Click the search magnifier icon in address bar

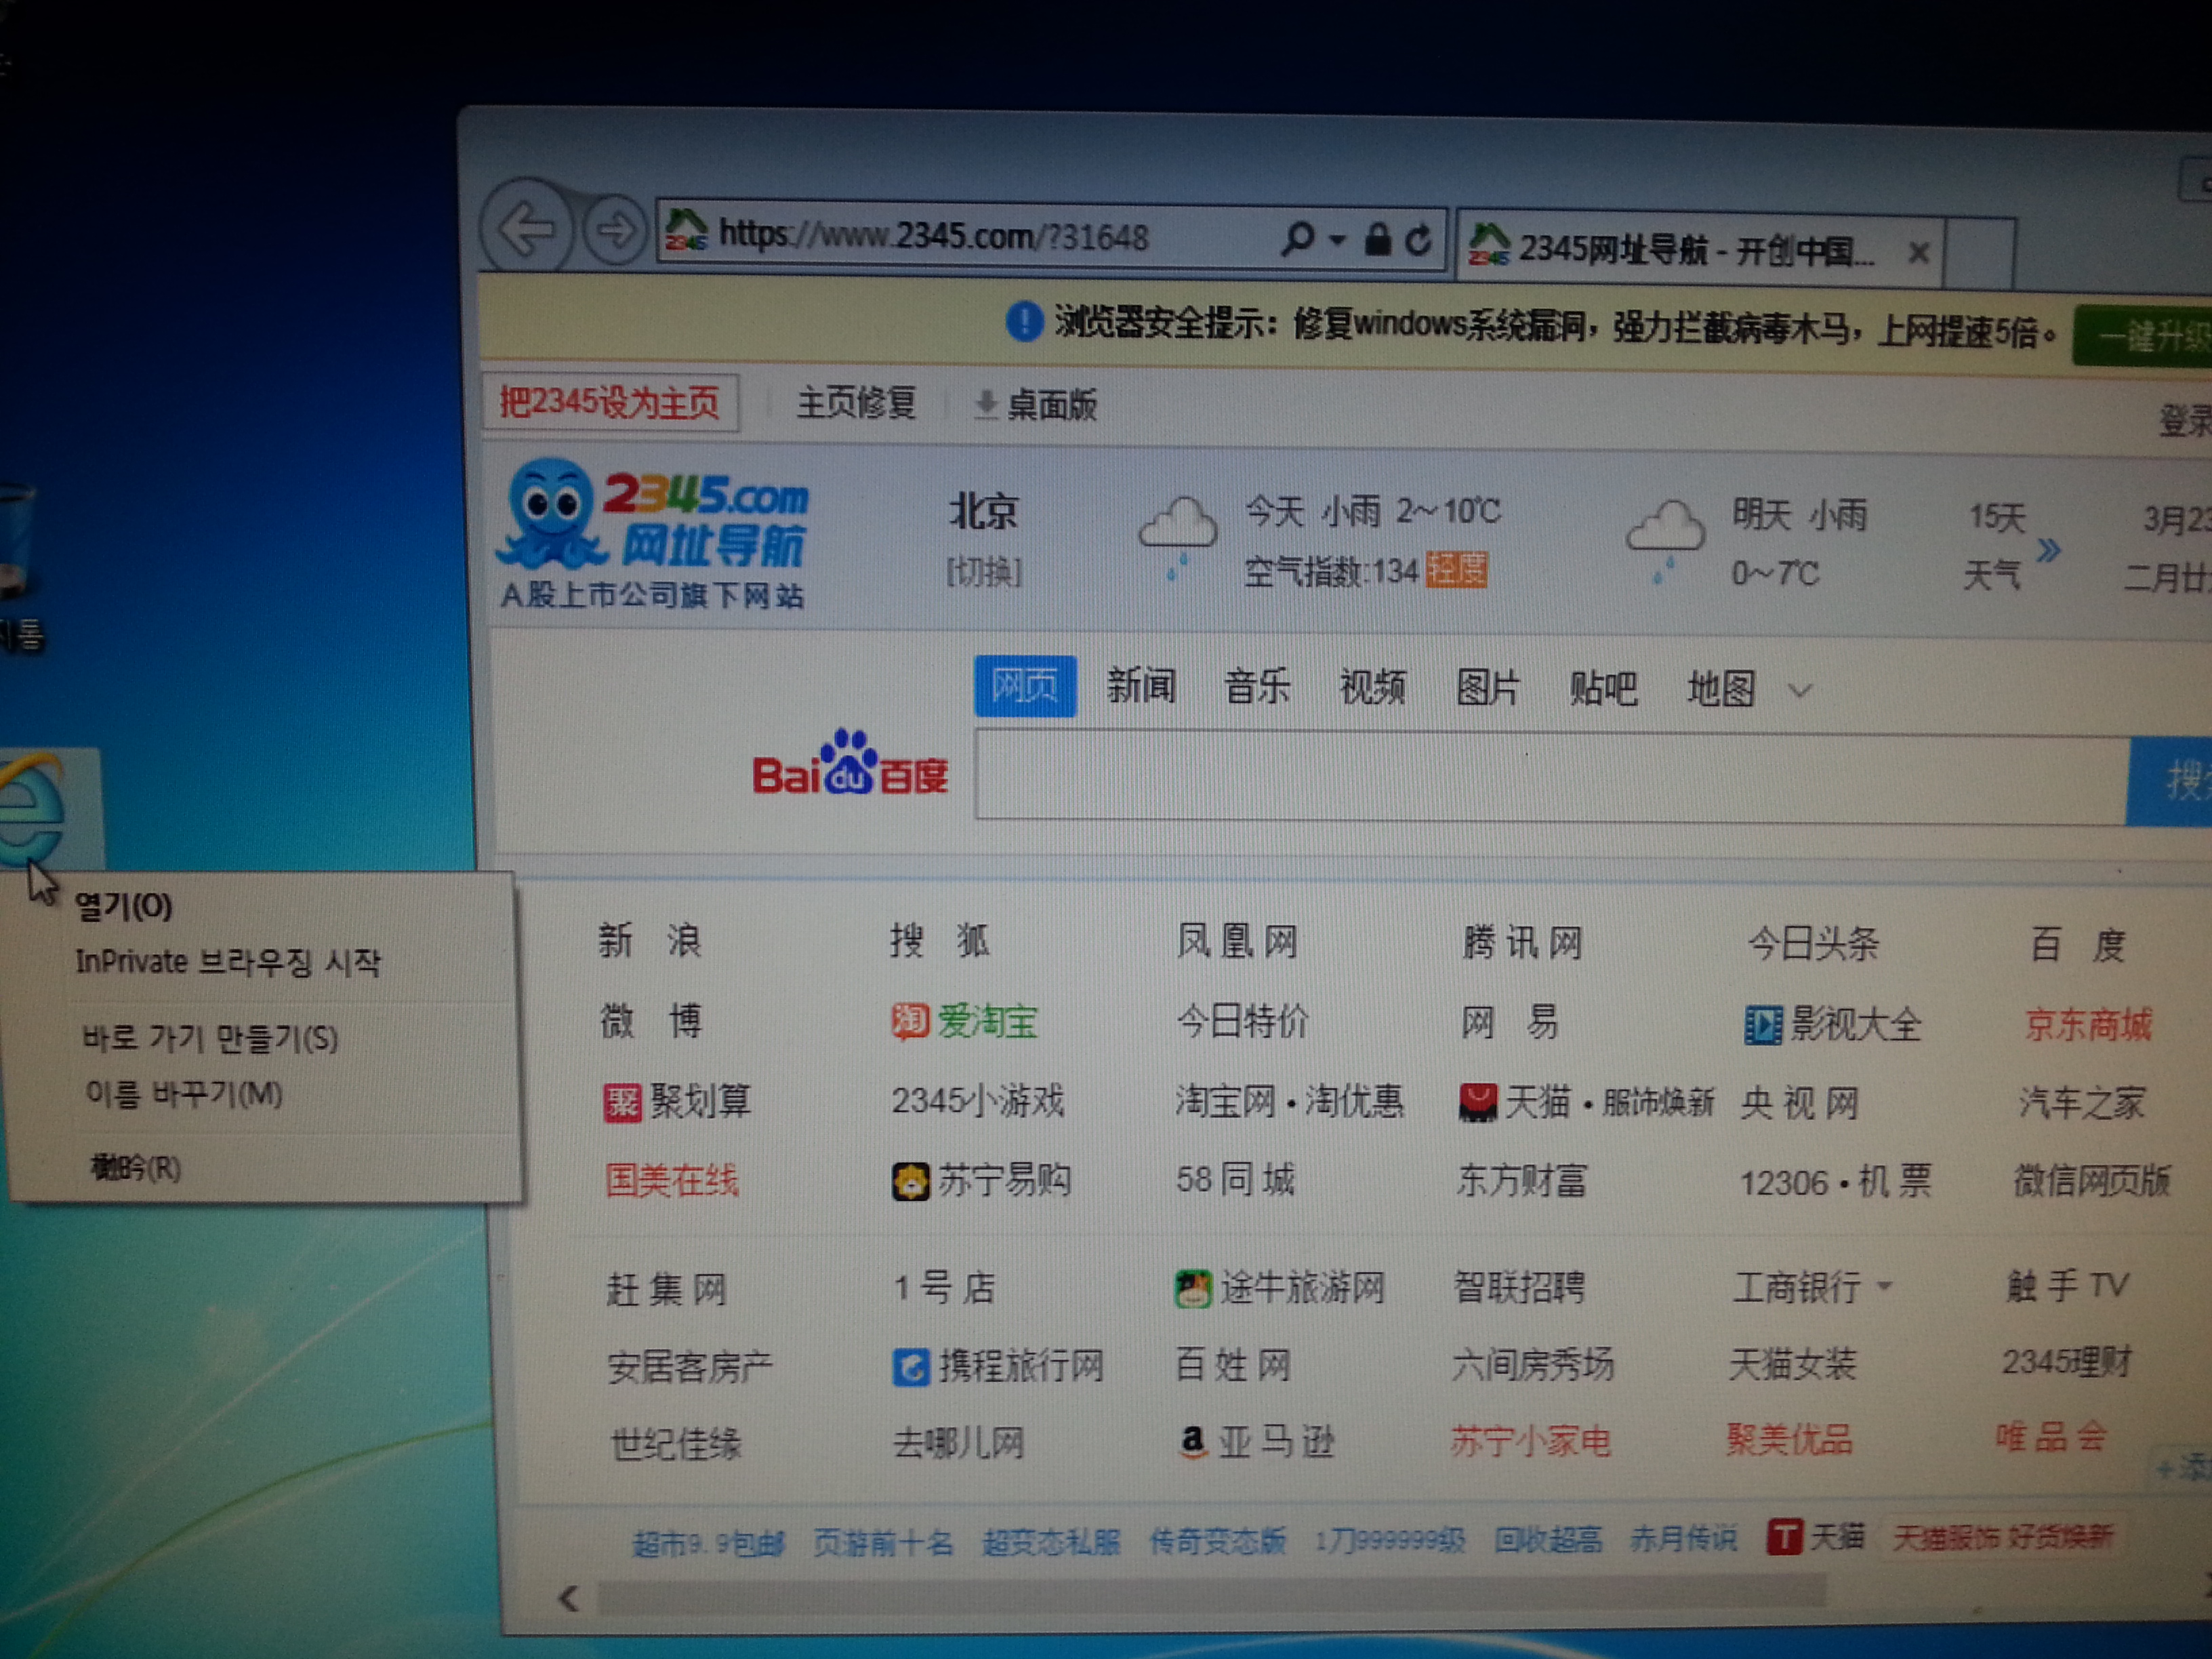(x=1297, y=239)
